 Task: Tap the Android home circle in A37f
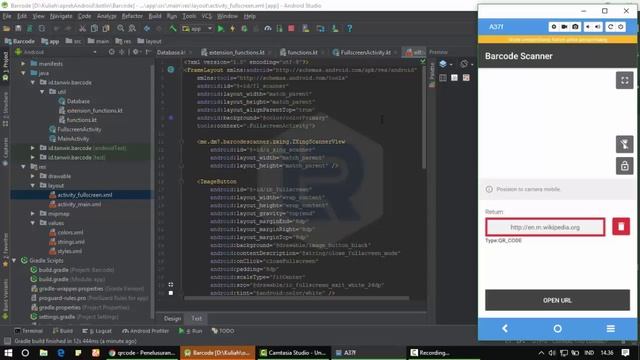click(558, 329)
